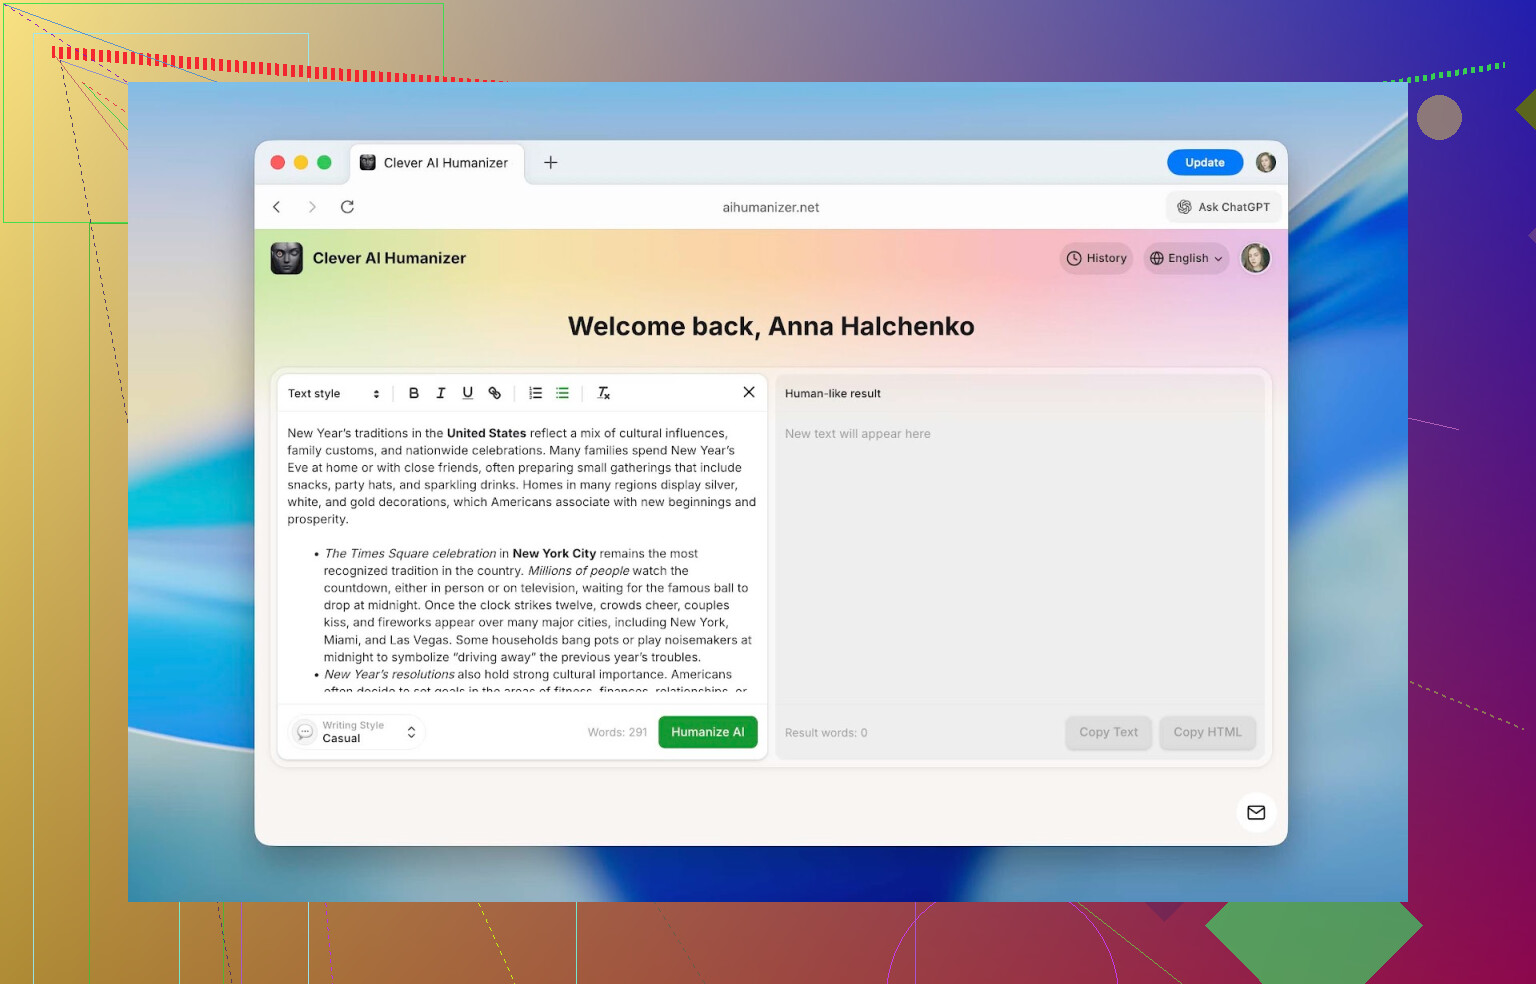1536x984 pixels.
Task: Click the Copy HTML button
Action: click(1207, 732)
